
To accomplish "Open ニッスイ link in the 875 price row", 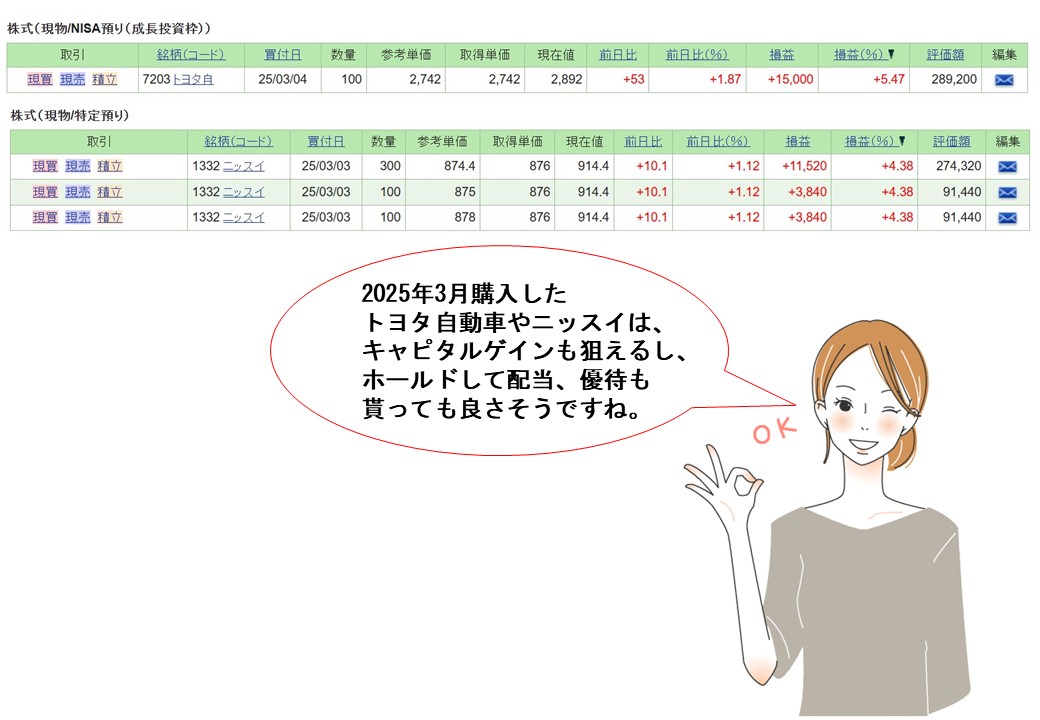I will [243, 192].
